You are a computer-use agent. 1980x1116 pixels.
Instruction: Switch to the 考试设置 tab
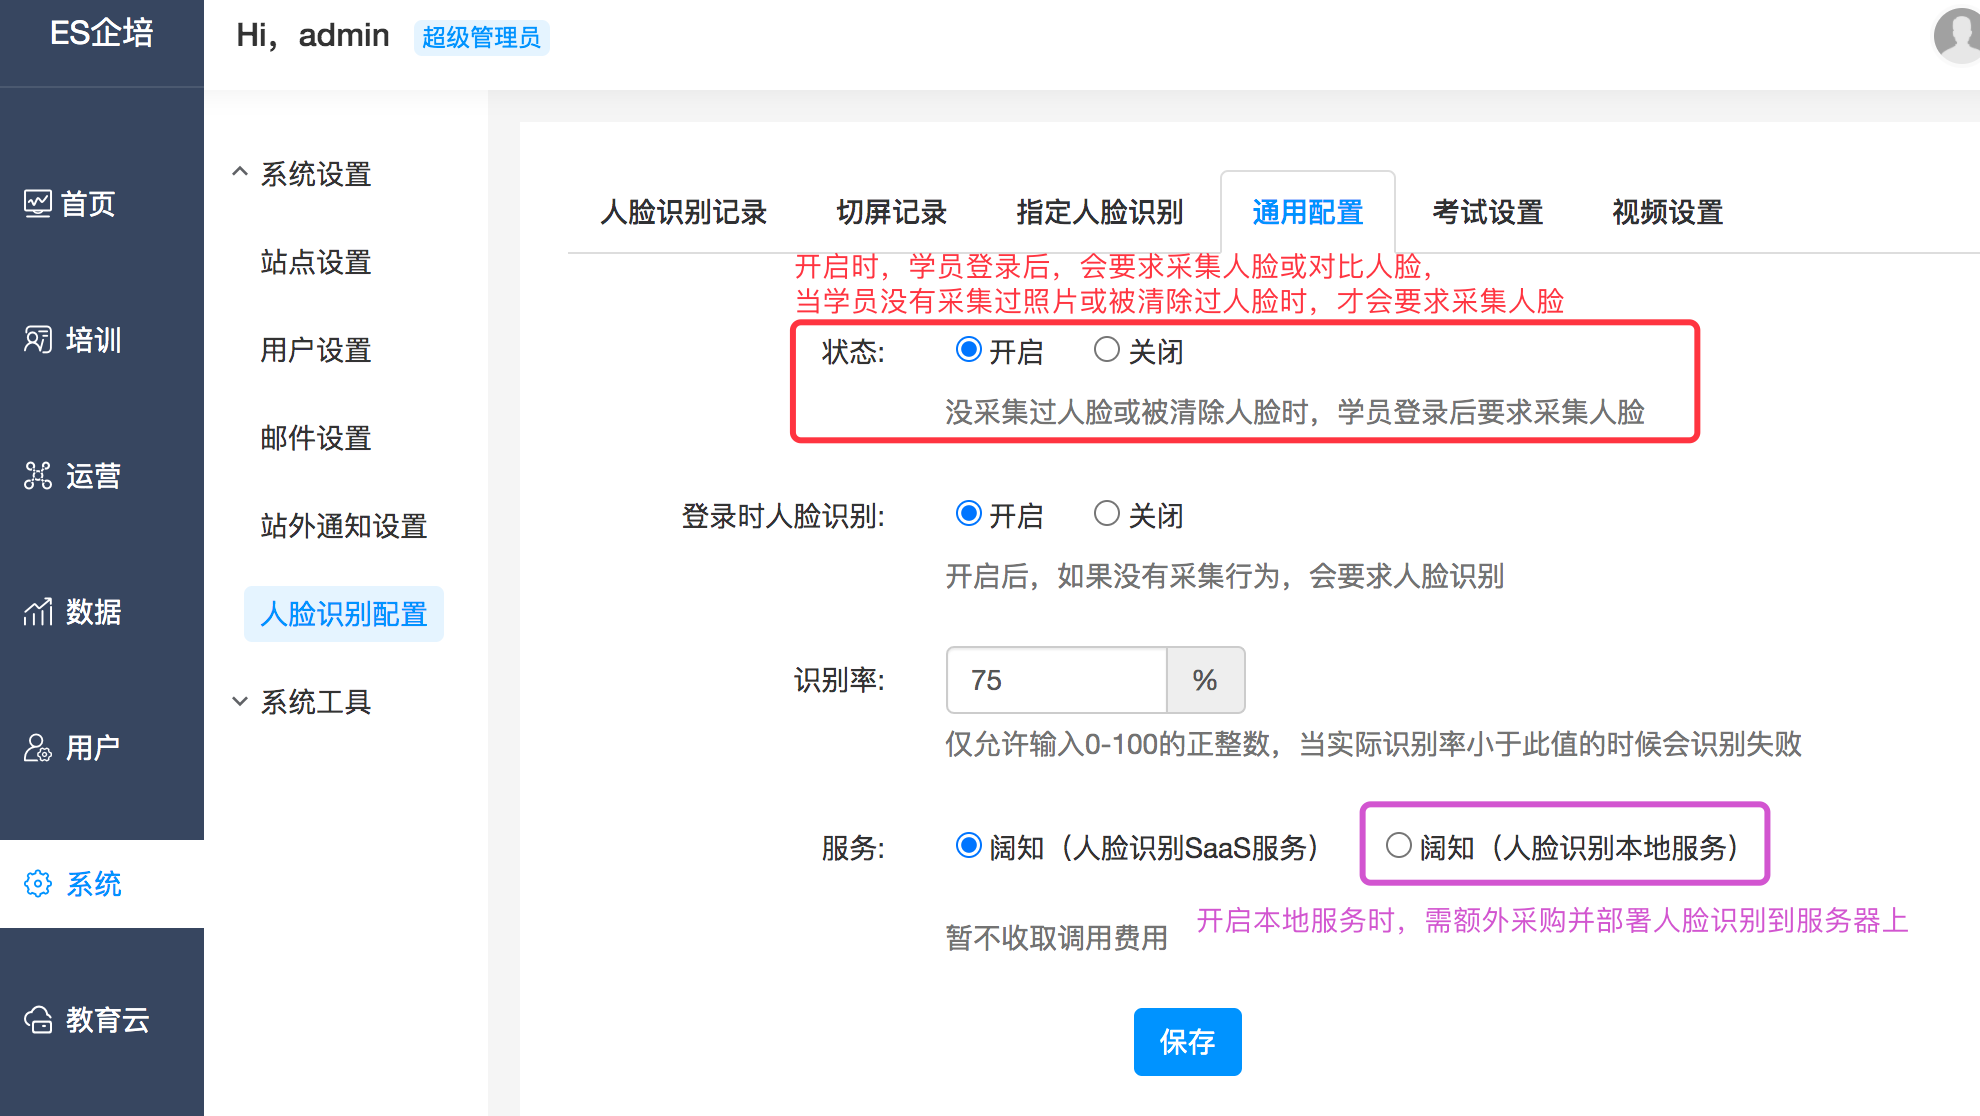1487,212
